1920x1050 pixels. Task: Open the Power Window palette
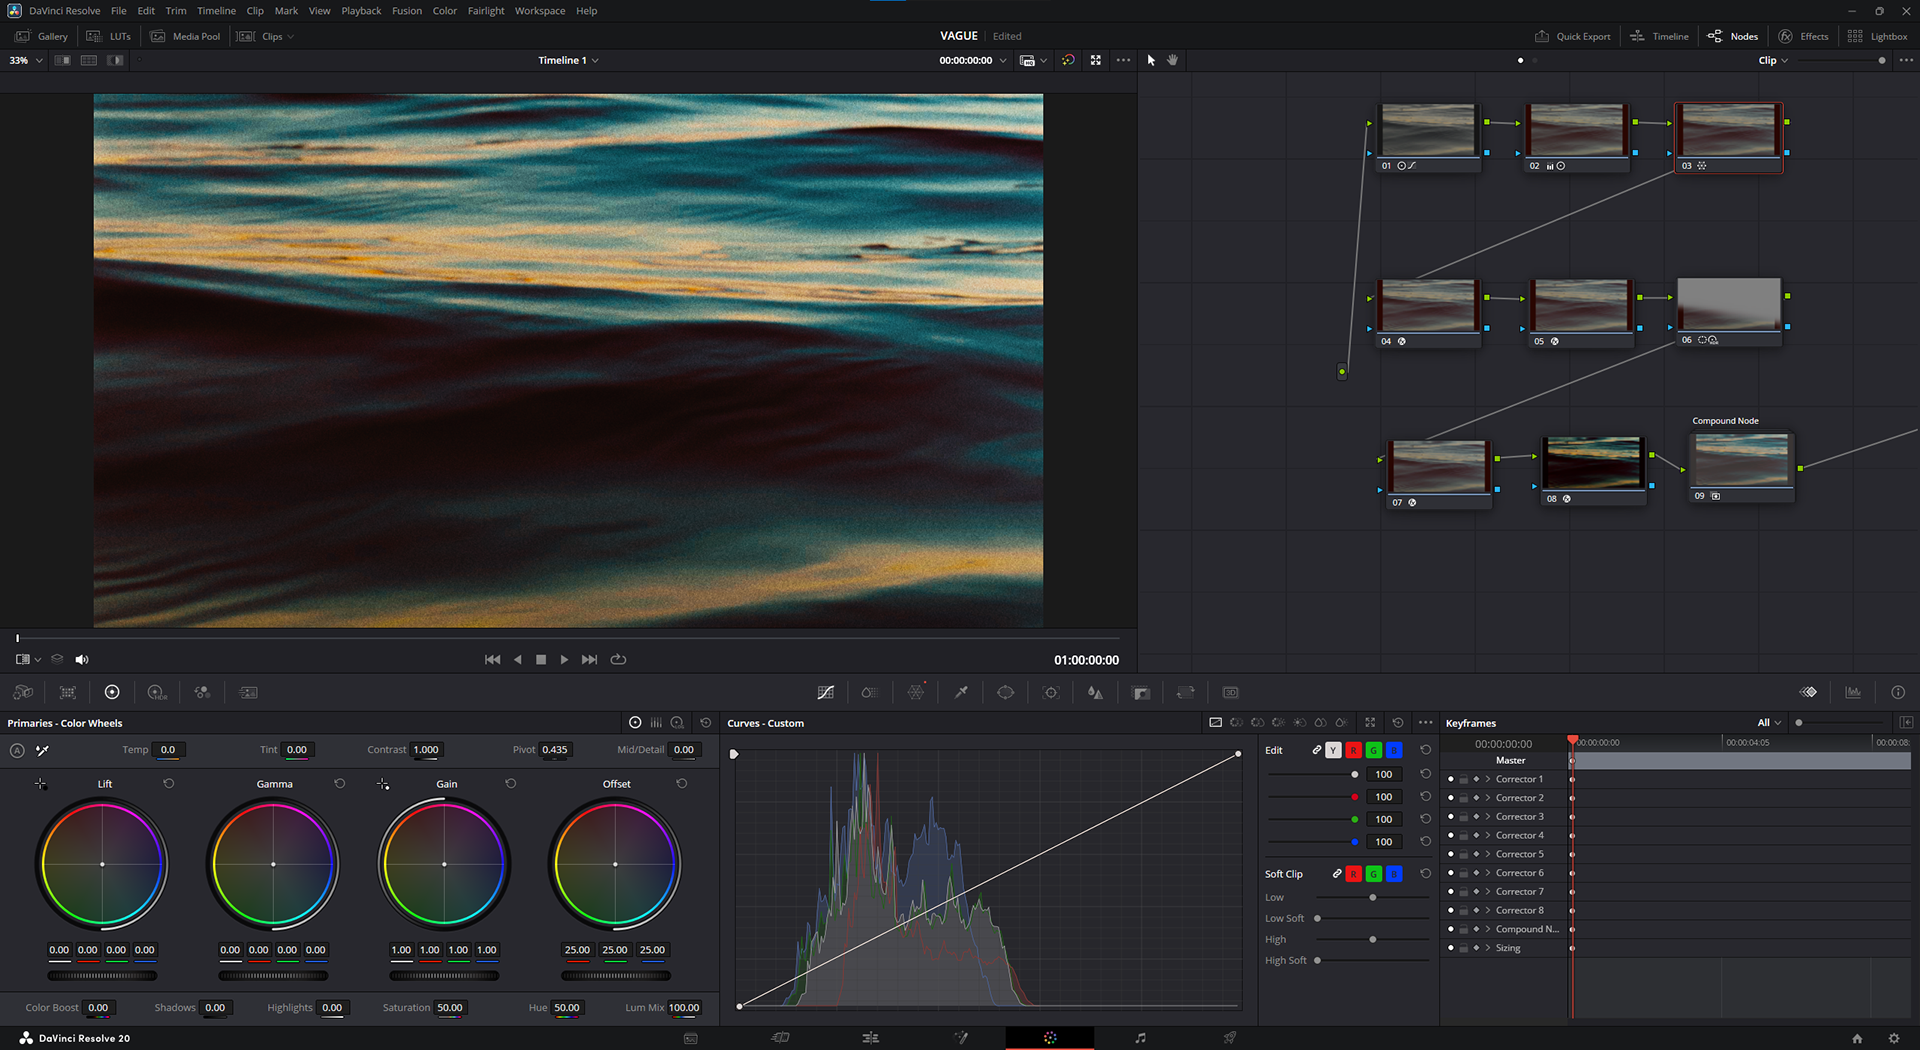click(1006, 692)
